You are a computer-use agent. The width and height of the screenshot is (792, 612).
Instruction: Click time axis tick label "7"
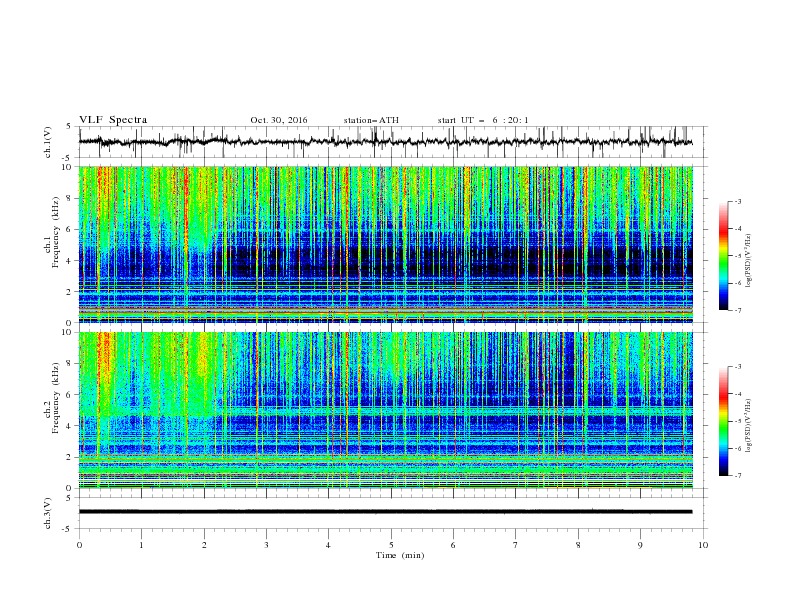pos(516,545)
